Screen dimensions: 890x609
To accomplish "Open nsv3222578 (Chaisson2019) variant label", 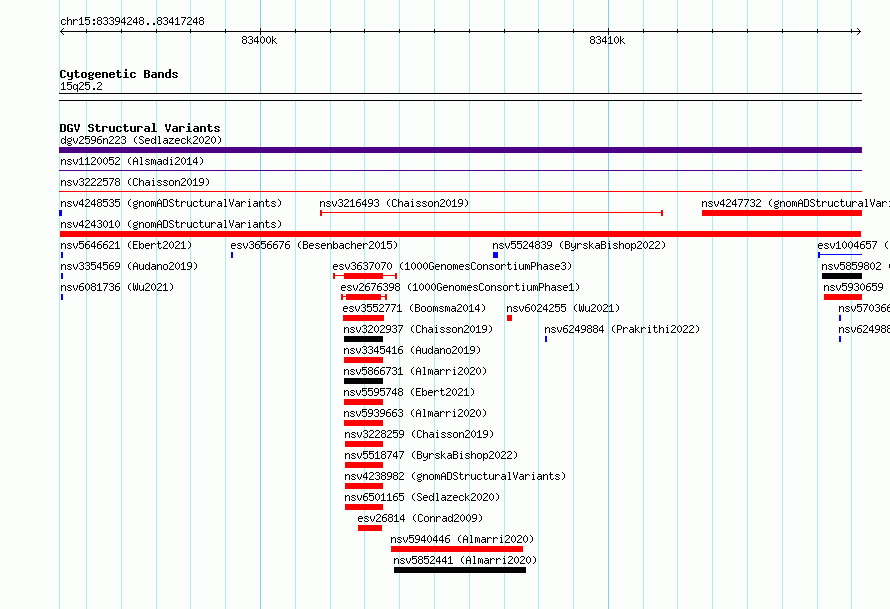I will (x=135, y=182).
